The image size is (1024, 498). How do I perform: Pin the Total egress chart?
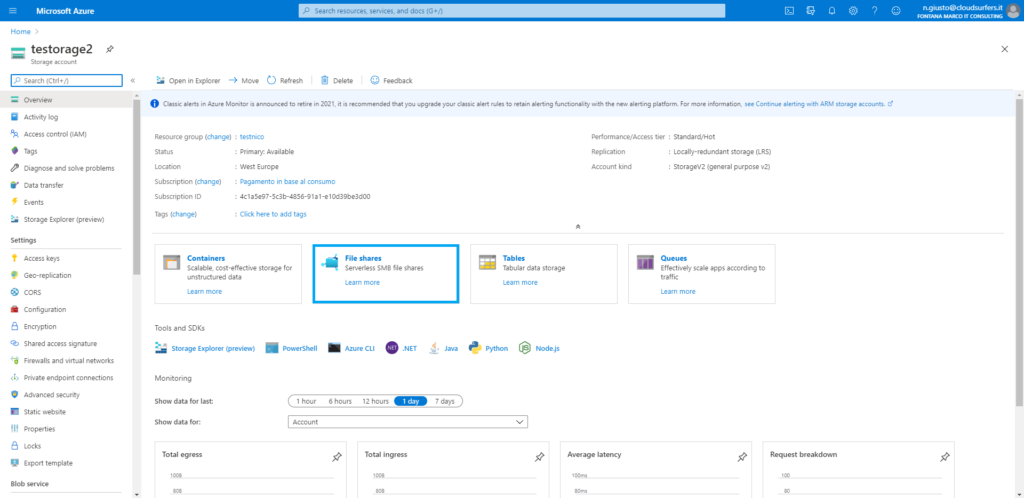(337, 458)
